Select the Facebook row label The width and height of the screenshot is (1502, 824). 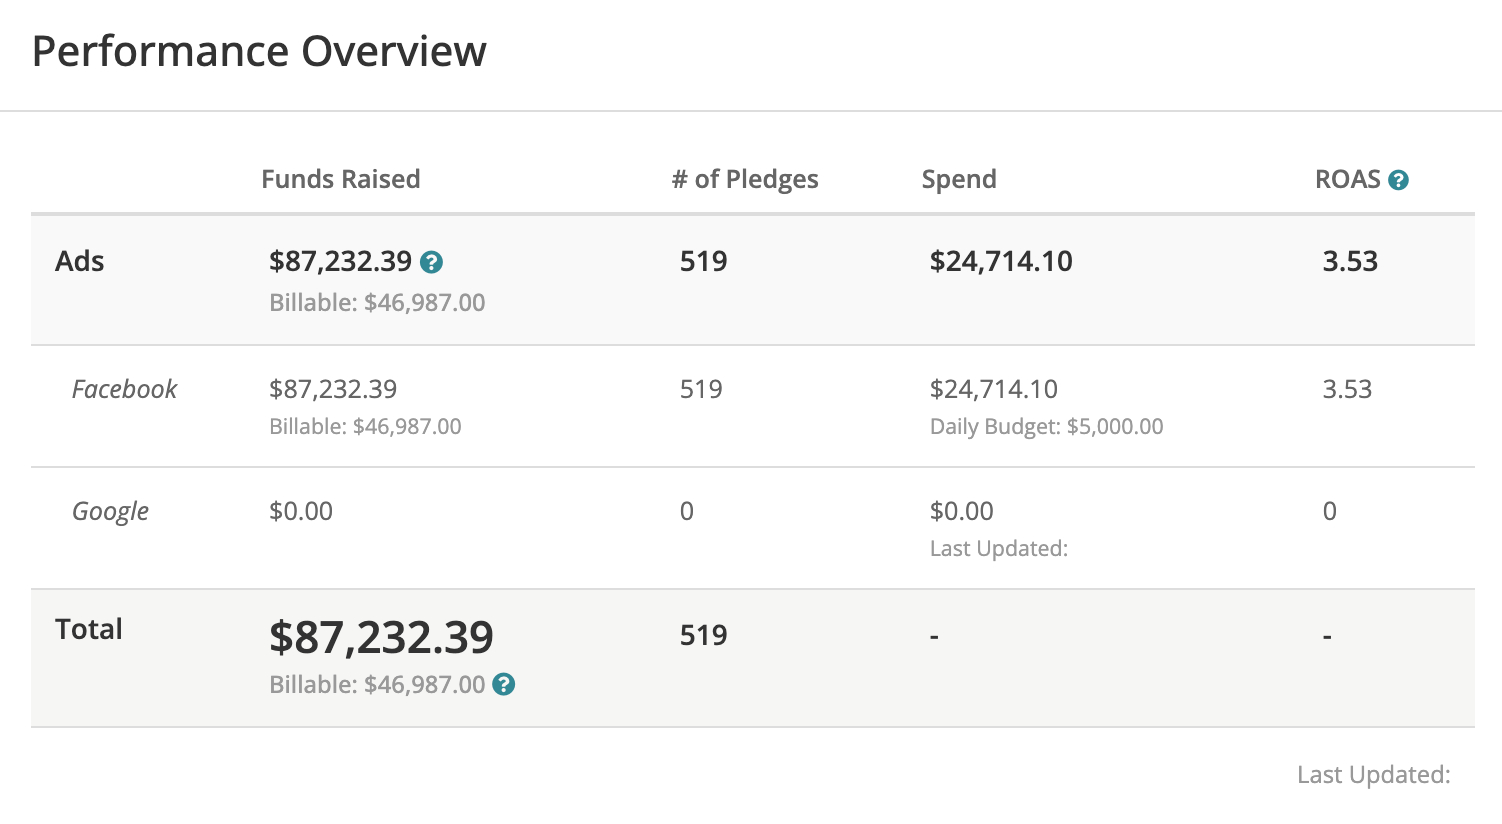point(124,389)
